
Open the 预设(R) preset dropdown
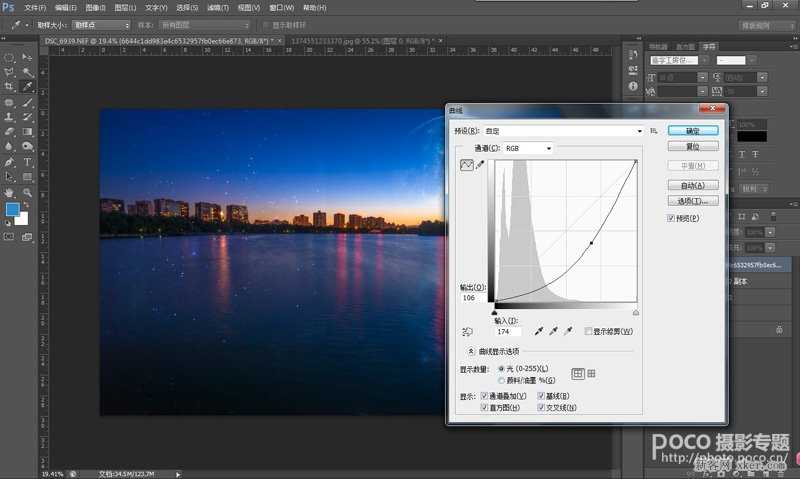(x=563, y=131)
